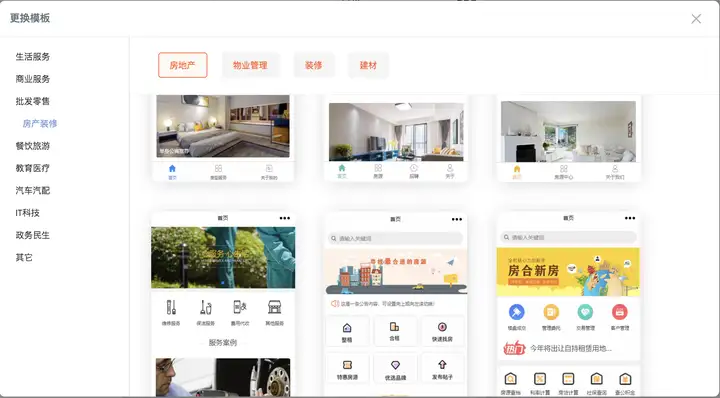The image size is (720, 398).
Task: Click the blue home icon in the bedroom template
Action: (x=172, y=168)
